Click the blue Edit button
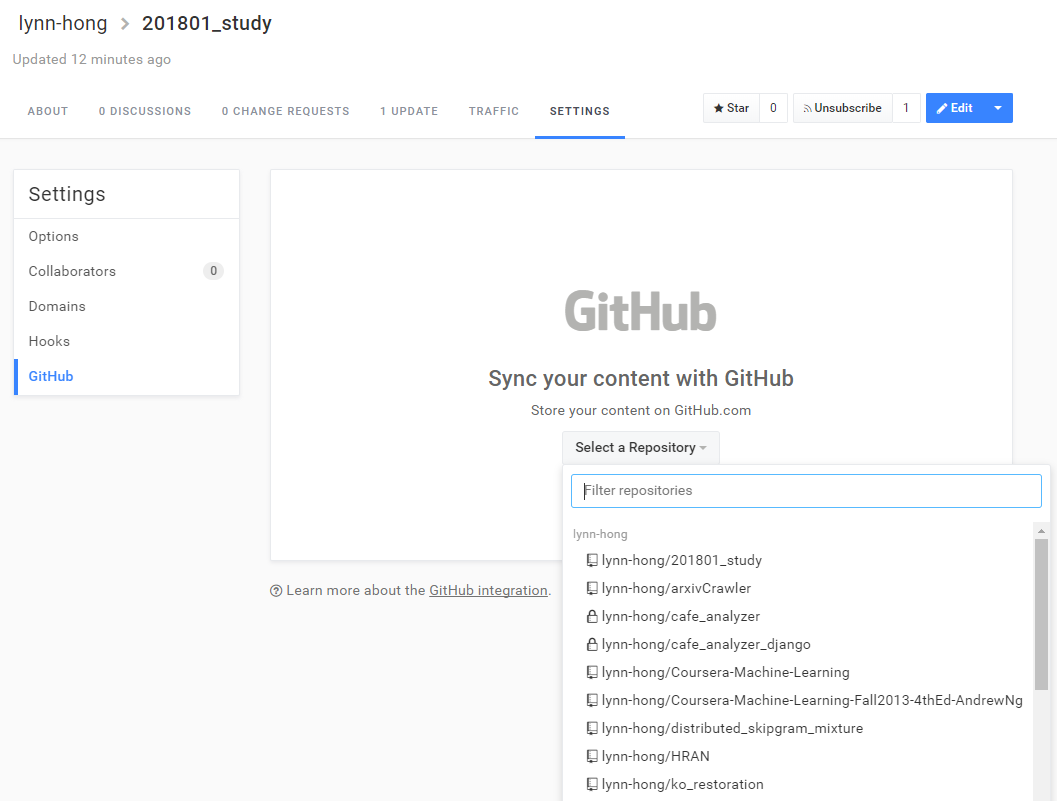Image resolution: width=1057 pixels, height=801 pixels. (x=955, y=108)
